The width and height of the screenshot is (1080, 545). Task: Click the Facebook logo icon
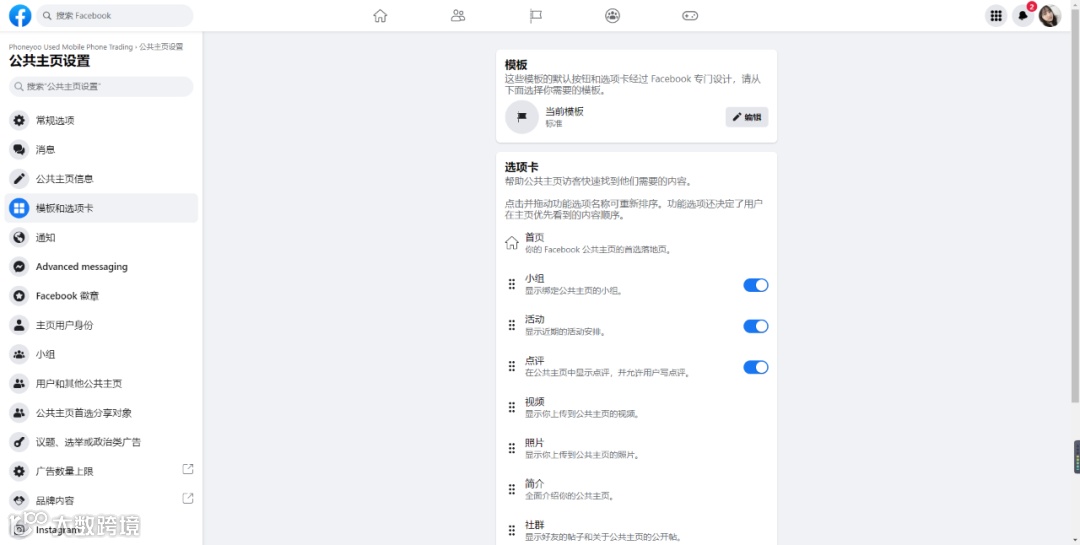coord(20,15)
